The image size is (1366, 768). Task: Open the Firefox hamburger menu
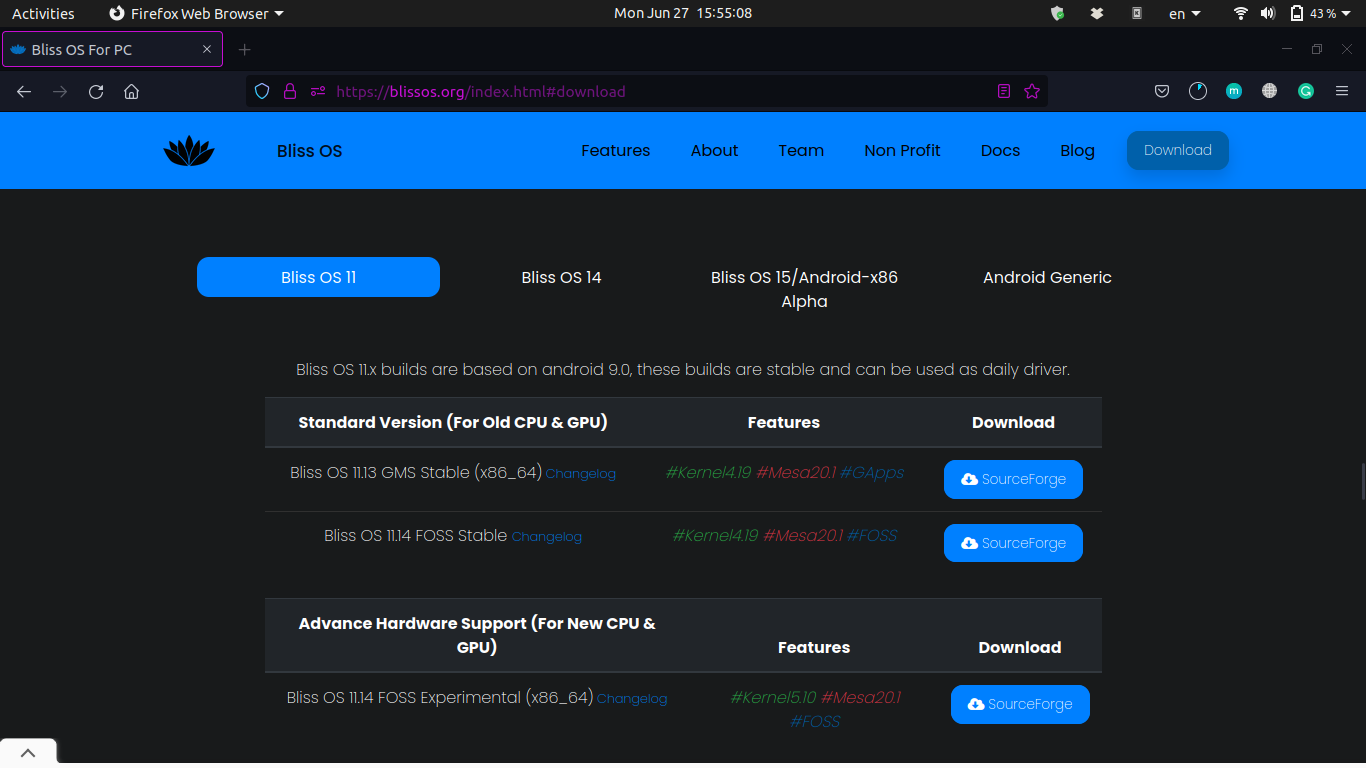[1342, 91]
